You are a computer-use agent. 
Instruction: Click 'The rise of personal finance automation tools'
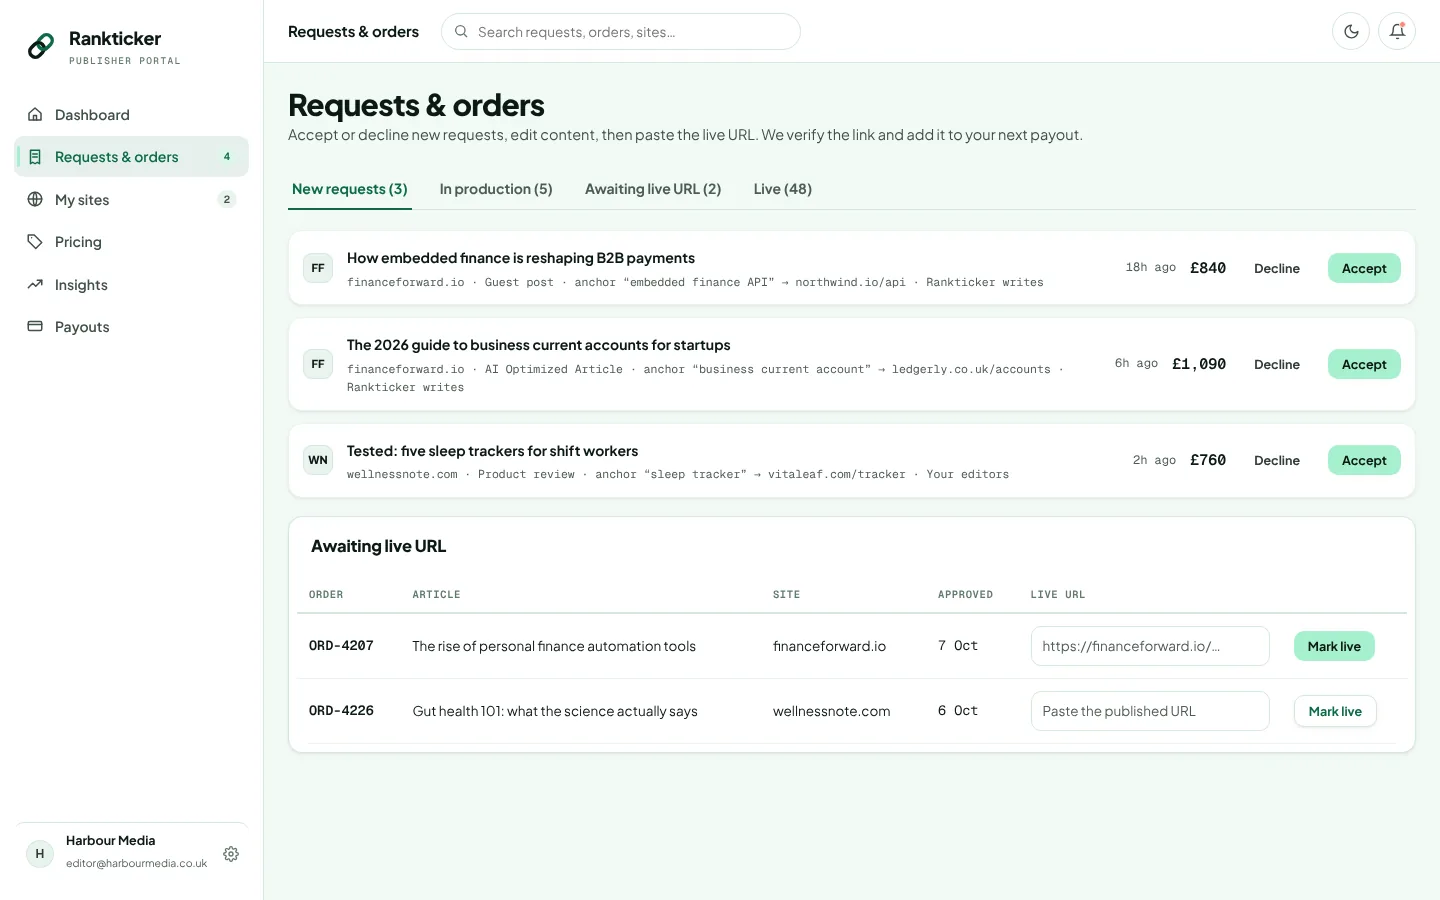point(554,646)
